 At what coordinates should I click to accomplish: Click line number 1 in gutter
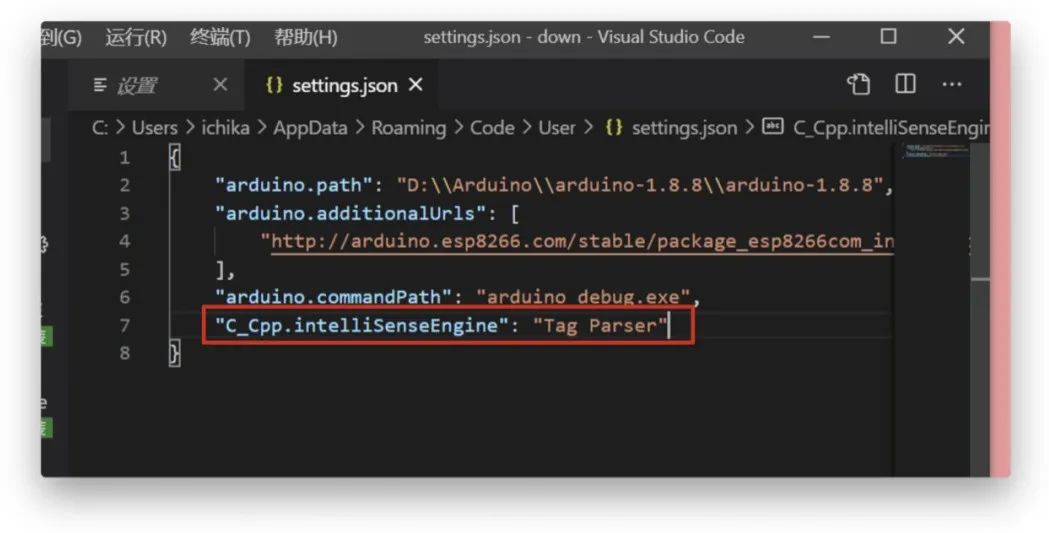pos(124,158)
